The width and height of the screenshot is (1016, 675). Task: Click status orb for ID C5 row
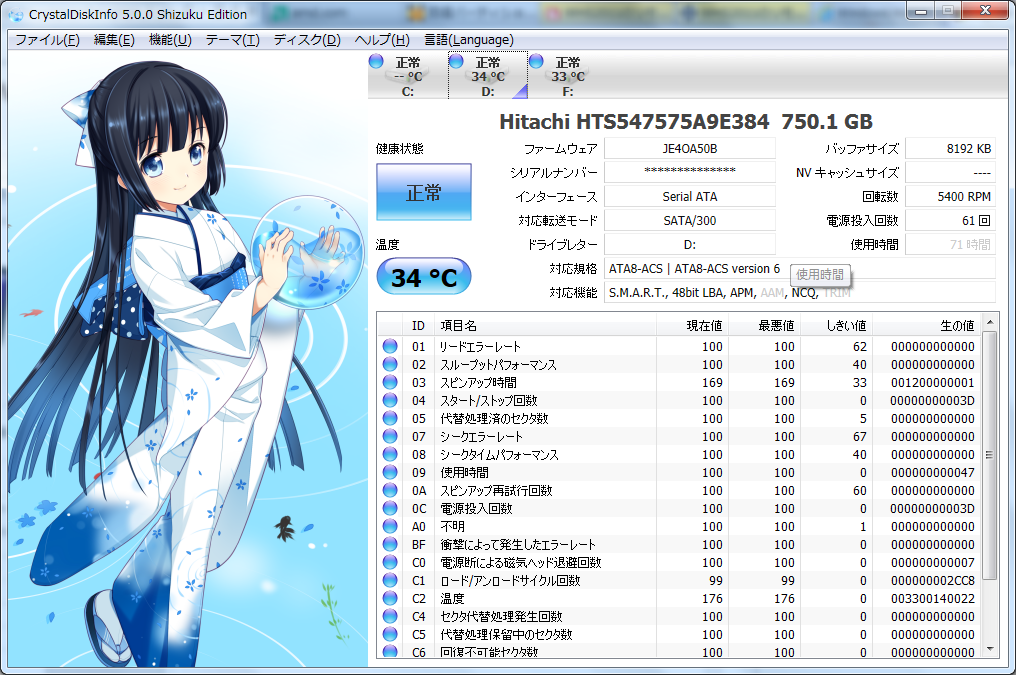point(390,634)
